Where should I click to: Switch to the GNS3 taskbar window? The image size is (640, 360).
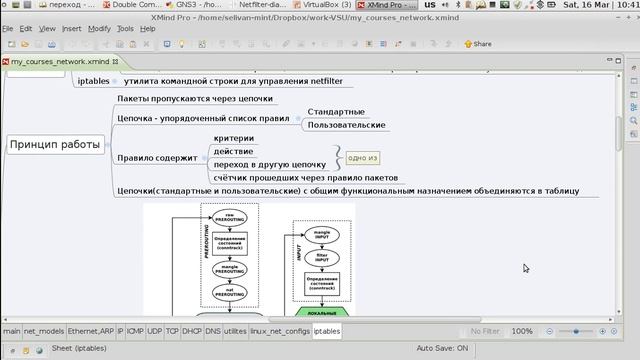point(195,5)
